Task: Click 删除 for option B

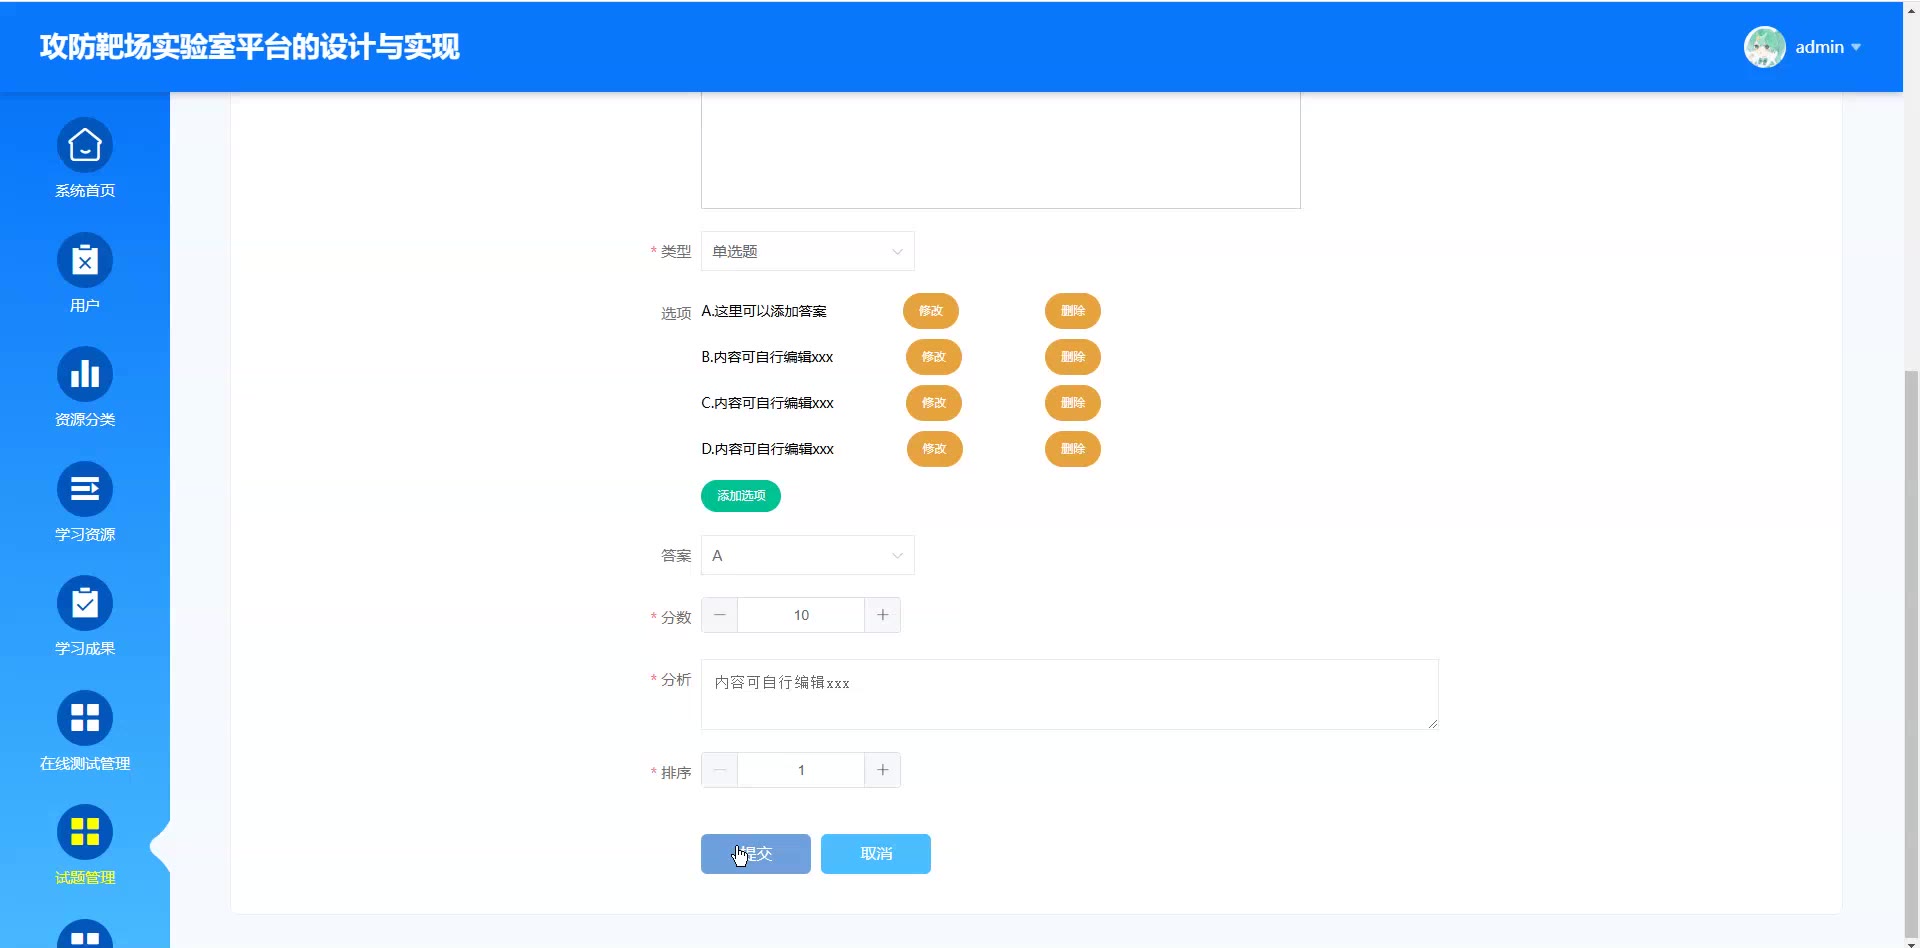Action: pos(1073,357)
